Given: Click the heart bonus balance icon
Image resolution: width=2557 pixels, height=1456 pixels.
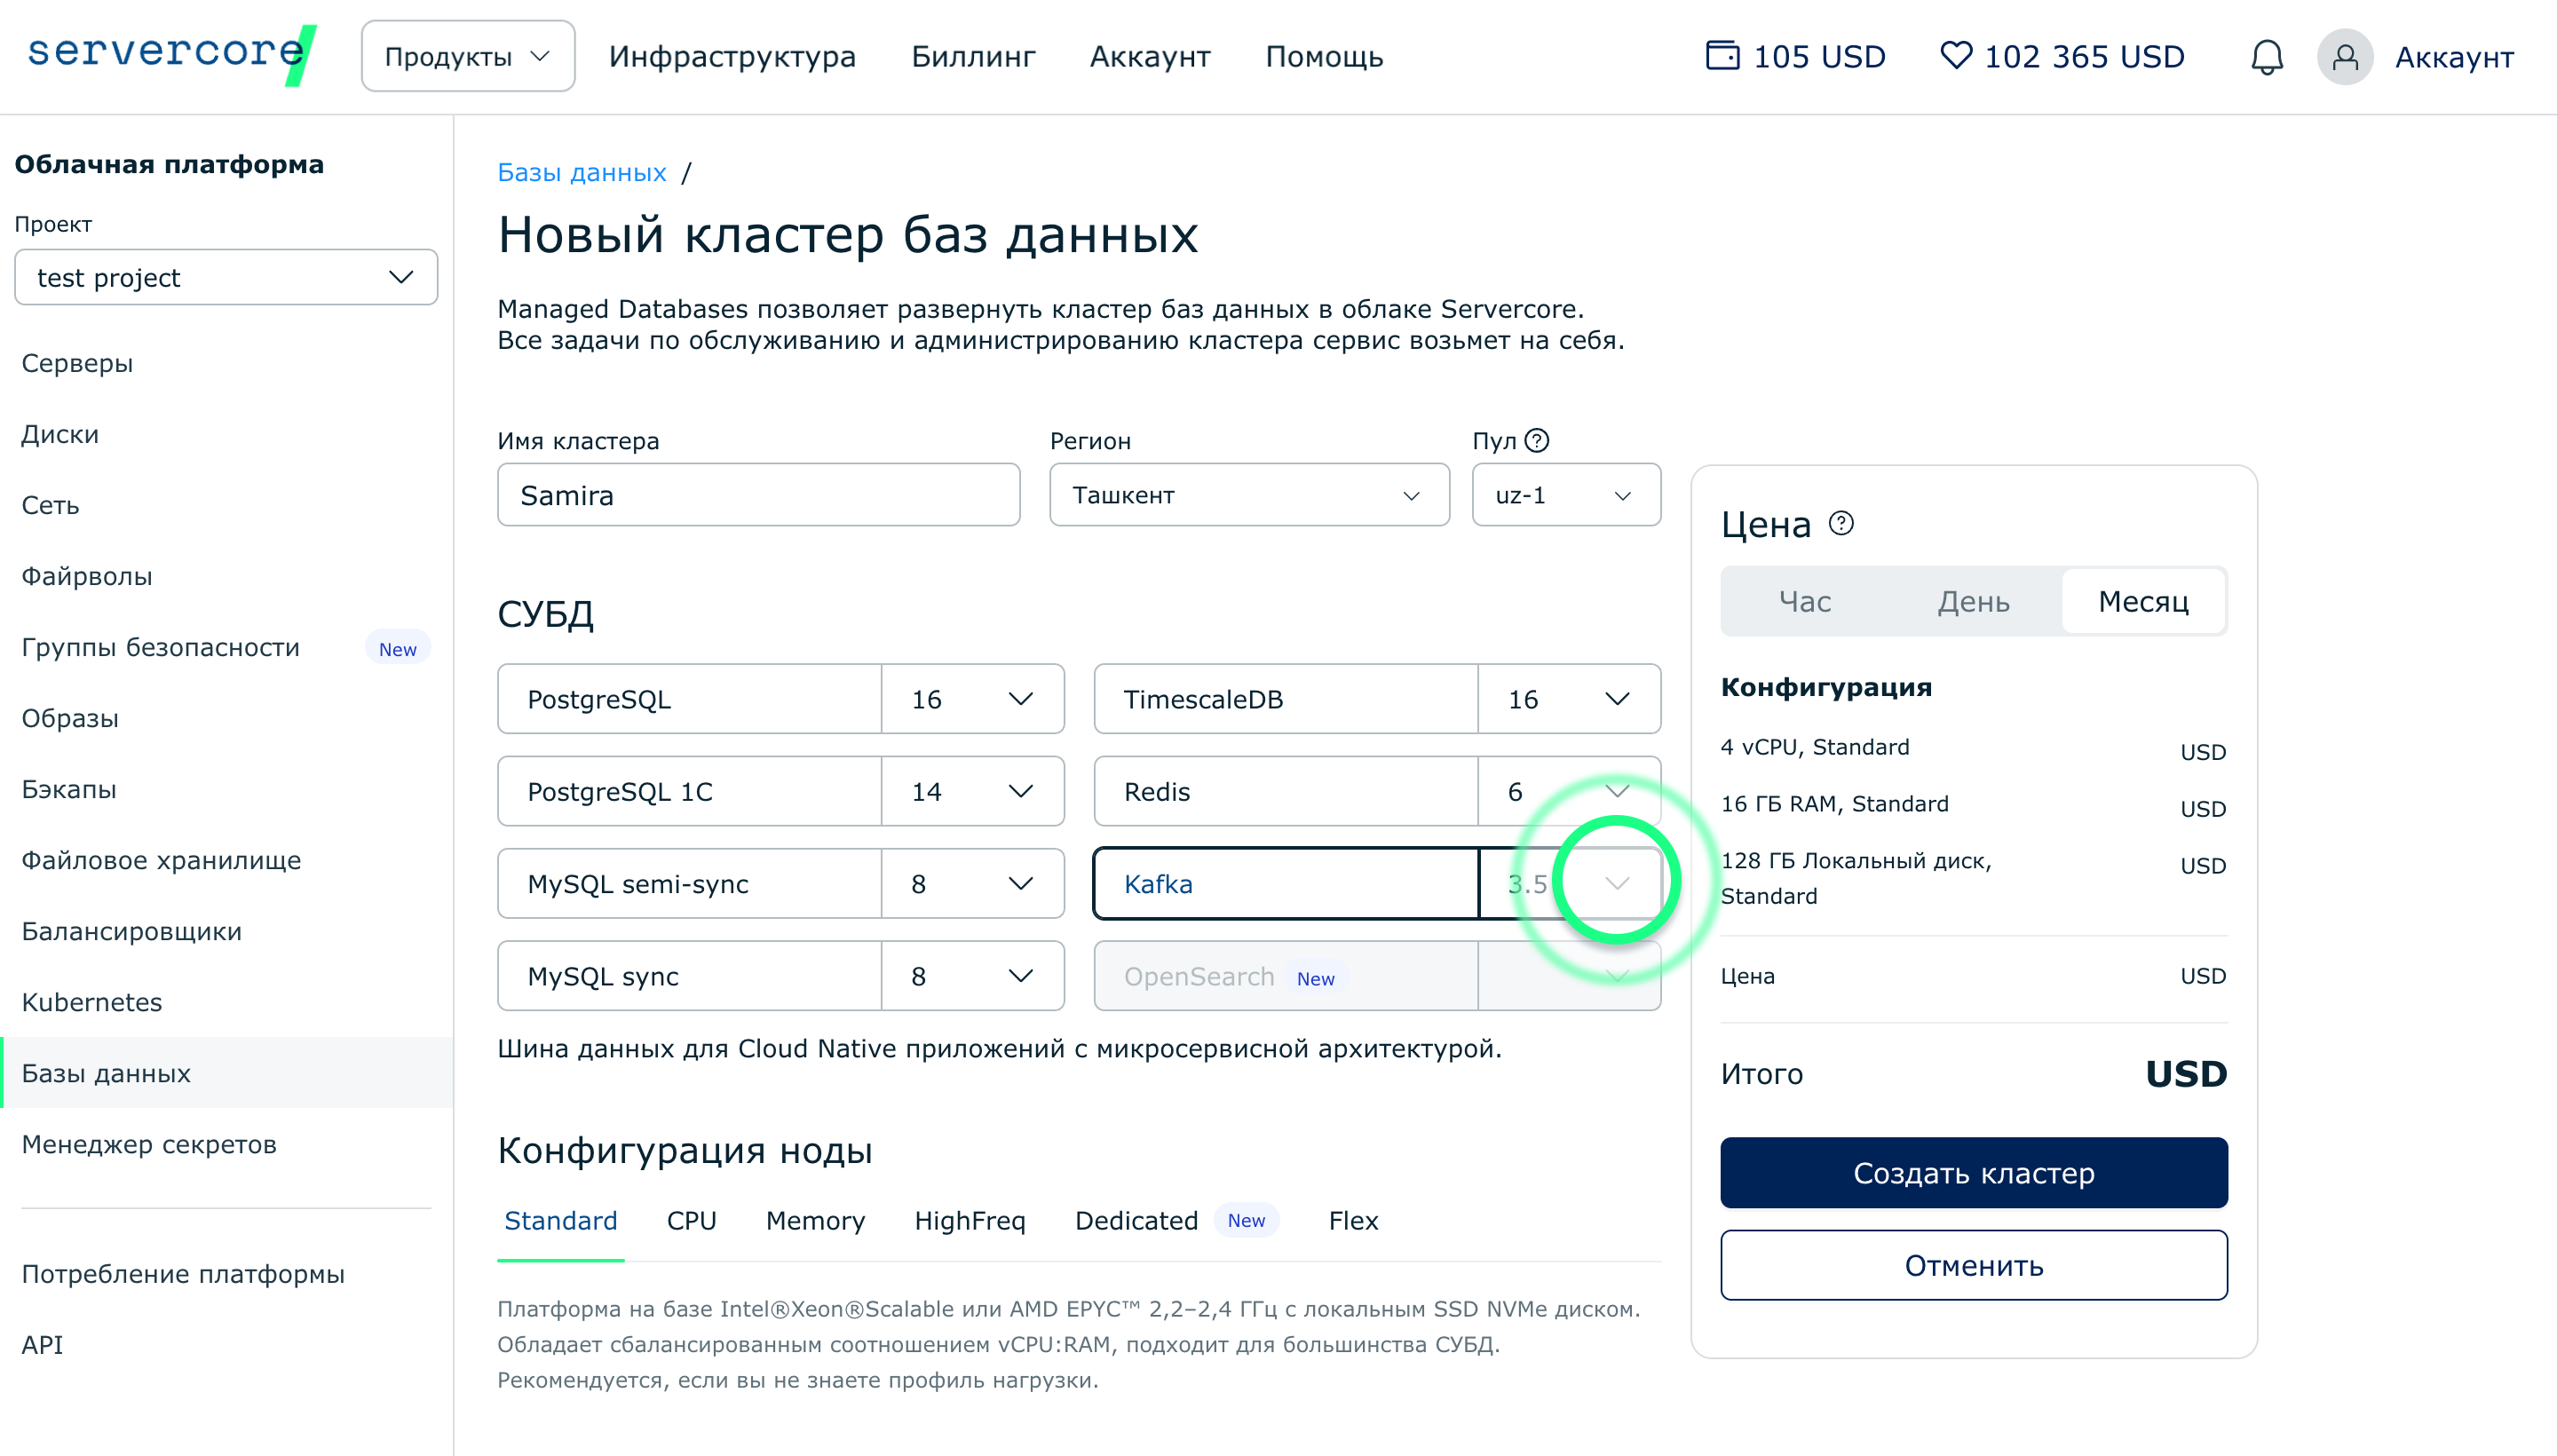Looking at the screenshot, I should pyautogui.click(x=1955, y=55).
